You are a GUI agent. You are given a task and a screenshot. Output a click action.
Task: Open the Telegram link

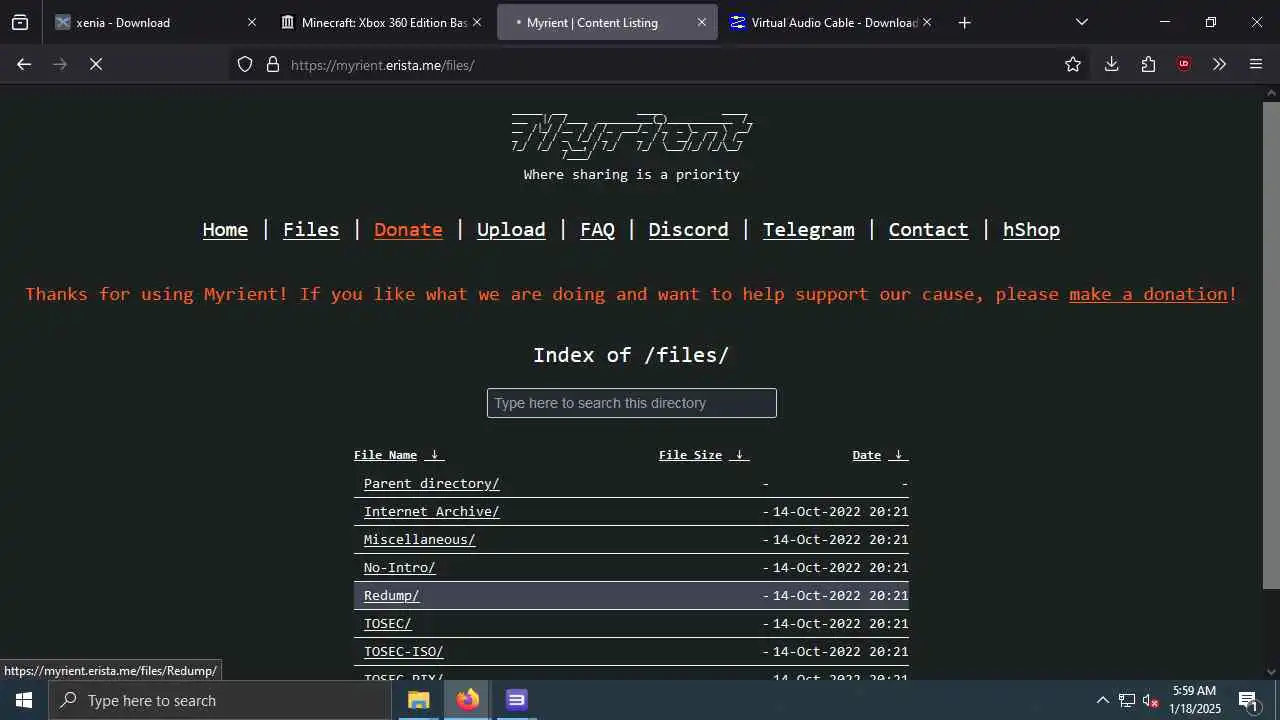pos(808,229)
